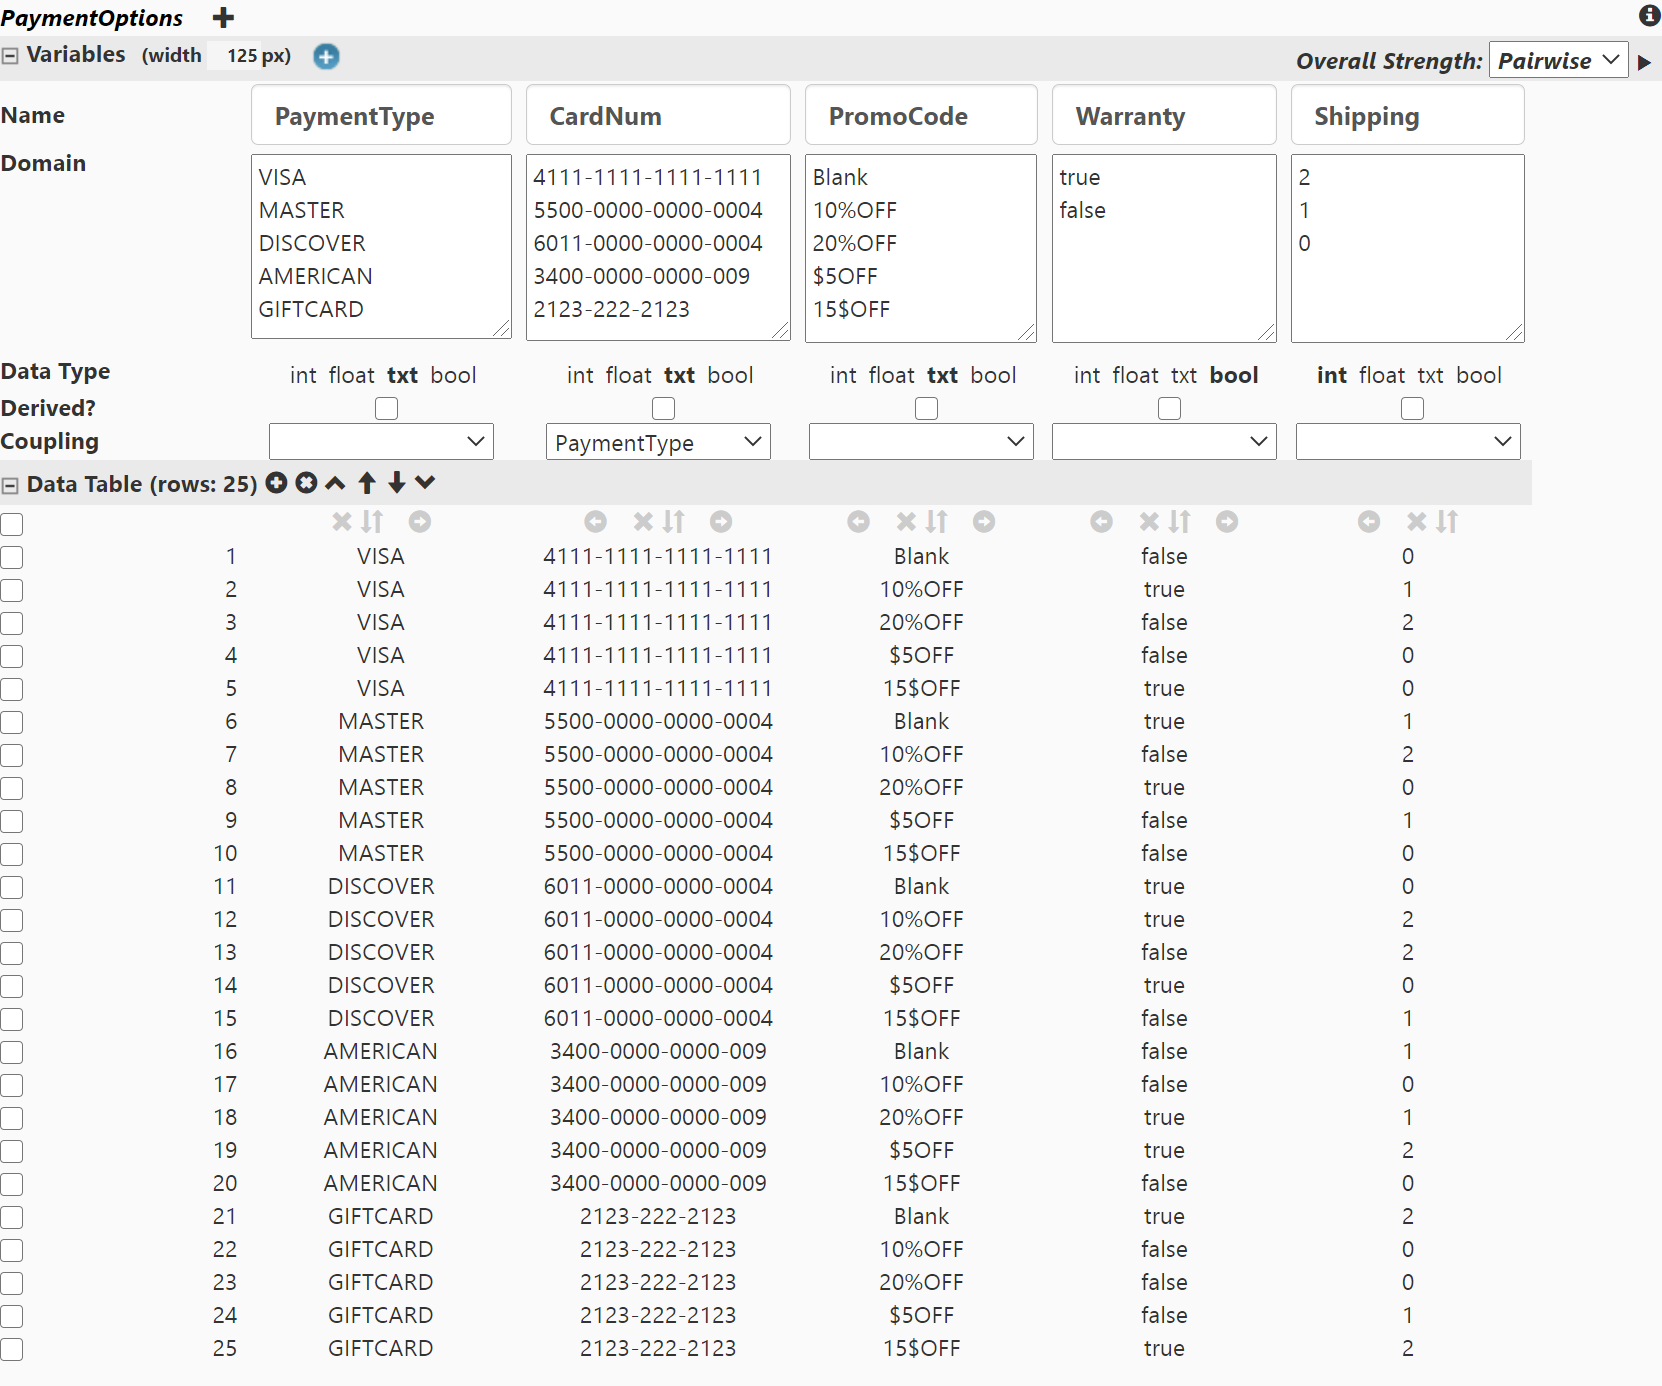The image size is (1662, 1386).
Task: Enable Derived checkbox under Warranty
Action: (x=1169, y=408)
